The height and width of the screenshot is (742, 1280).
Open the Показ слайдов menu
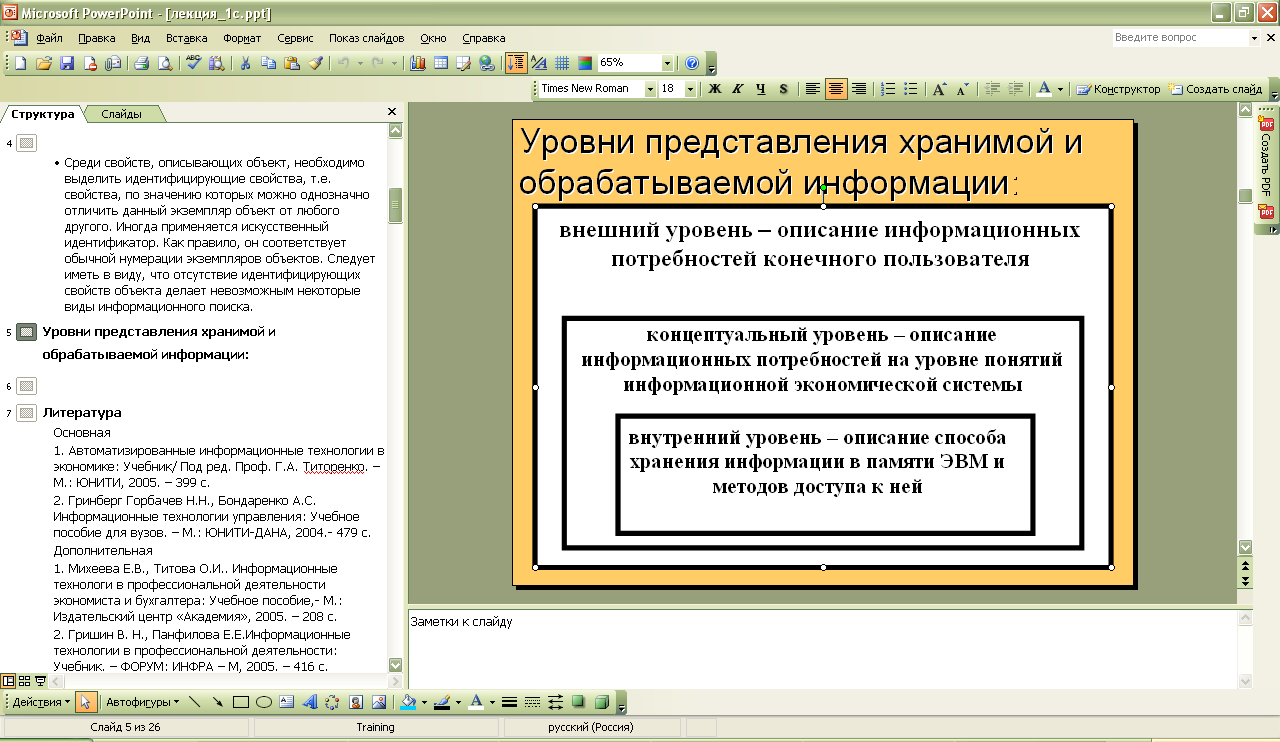[x=367, y=38]
